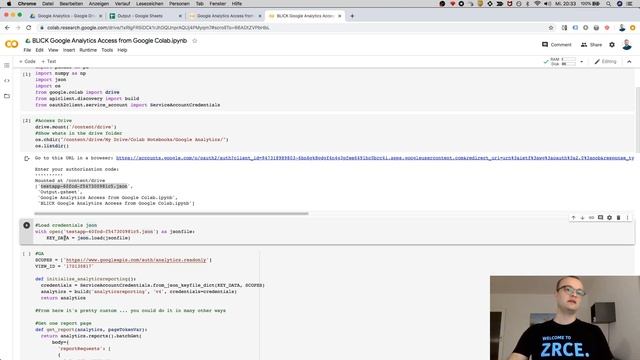This screenshot has height=360, width=640.
Task: Collapse the Colab header with chevron
Action: tap(629, 62)
